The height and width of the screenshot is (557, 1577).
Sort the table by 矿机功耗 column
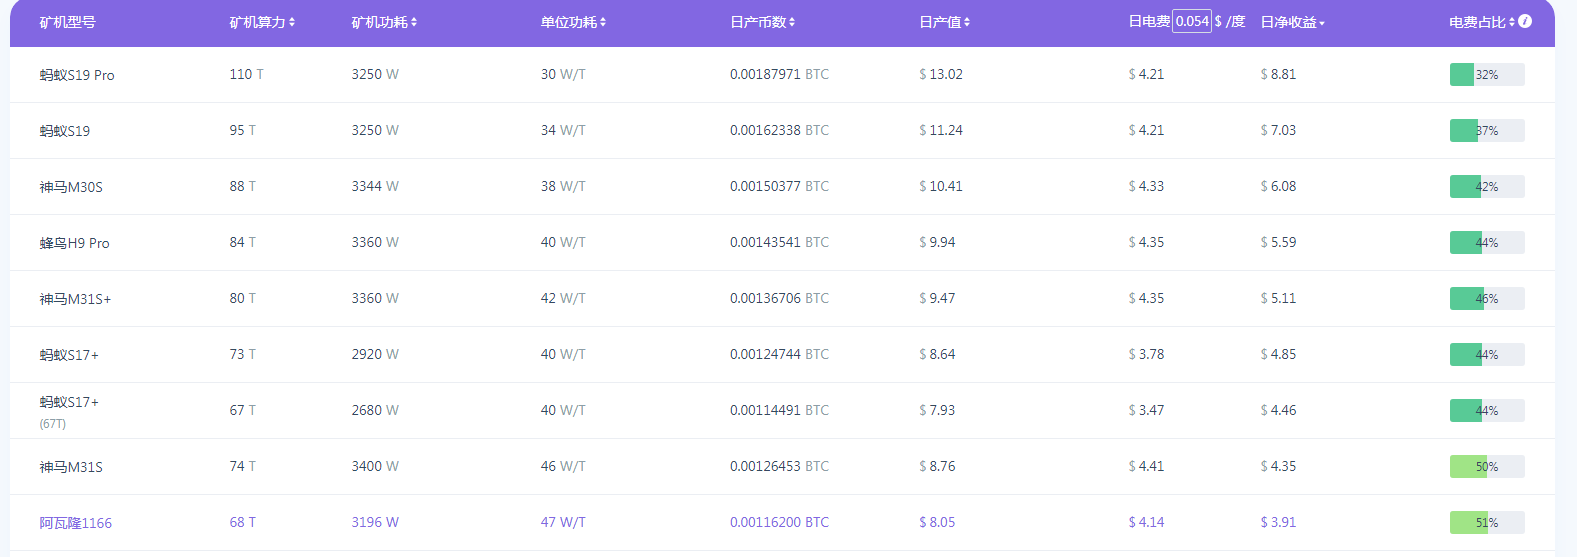click(x=384, y=22)
